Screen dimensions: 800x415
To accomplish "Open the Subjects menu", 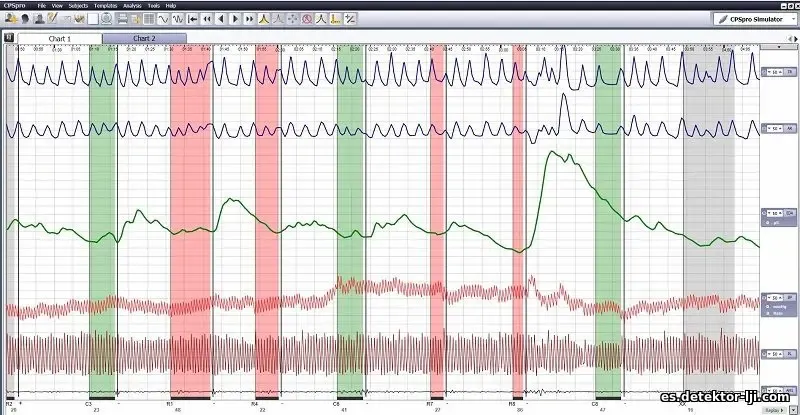I will tap(79, 6).
